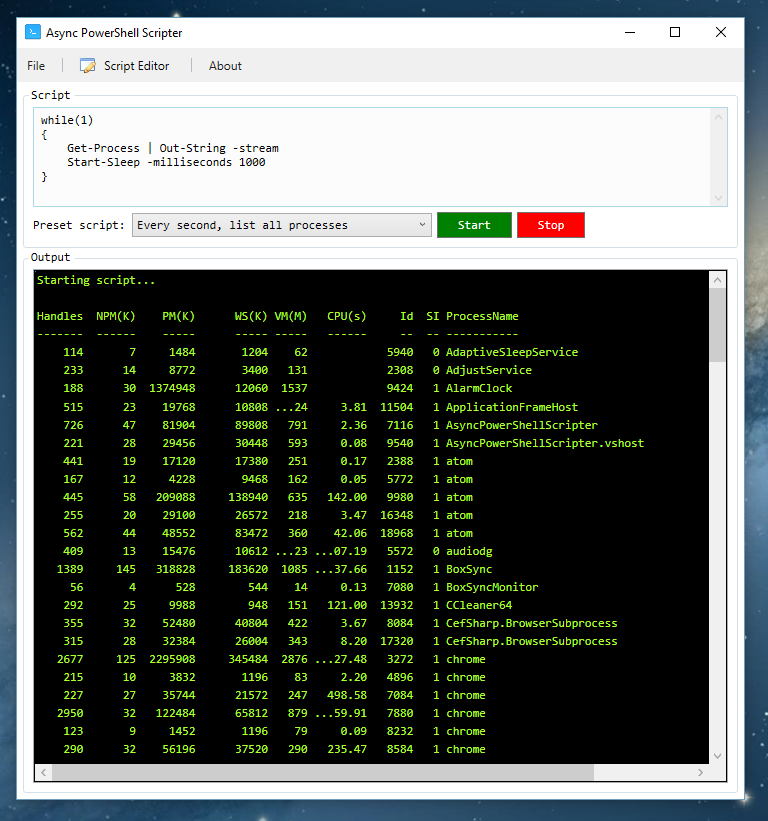Minimize the Async PowerShell Scripter window
This screenshot has width=768, height=821.
(x=630, y=32)
